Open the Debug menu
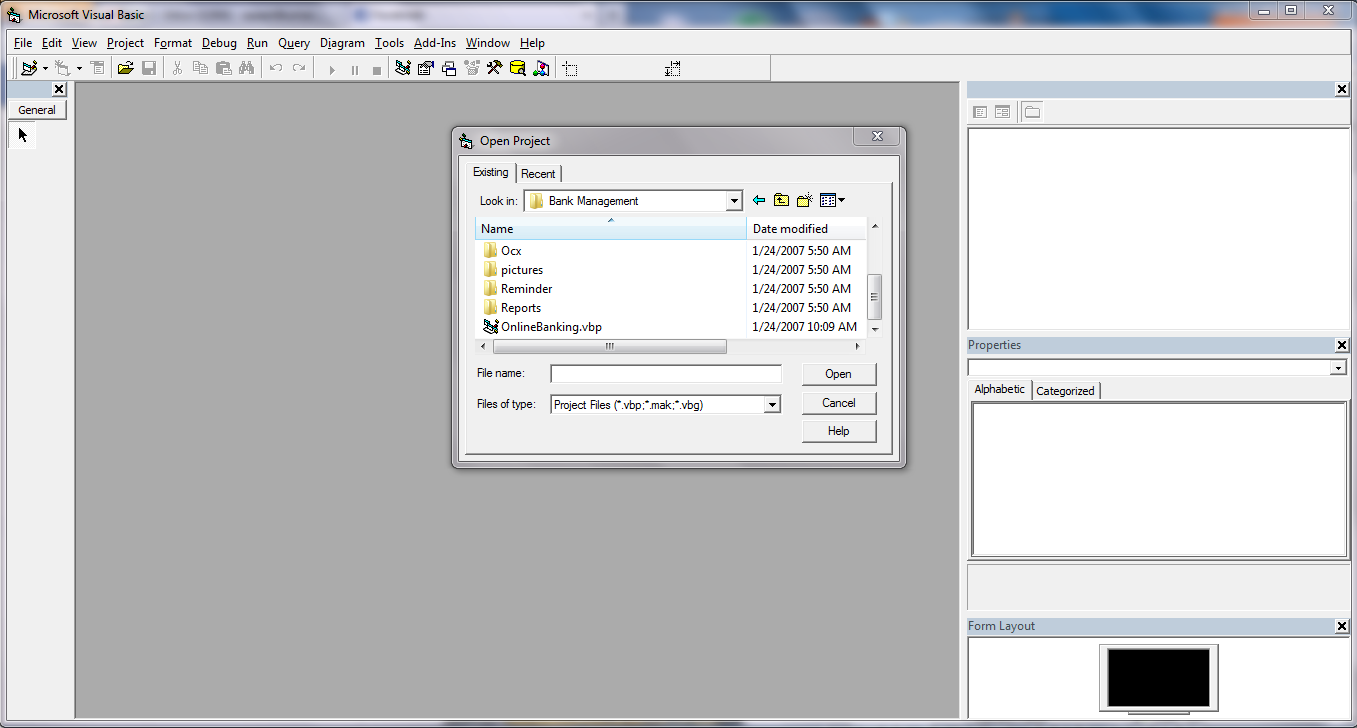The image size is (1357, 728). tap(219, 43)
